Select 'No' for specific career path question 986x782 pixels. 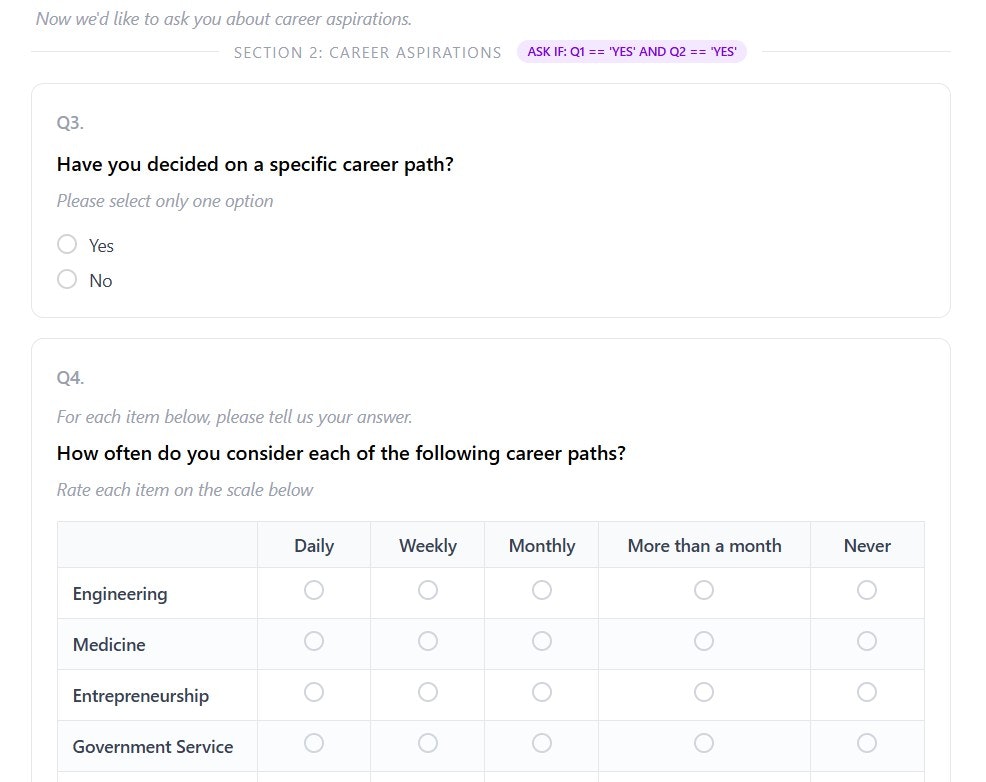pyautogui.click(x=67, y=279)
